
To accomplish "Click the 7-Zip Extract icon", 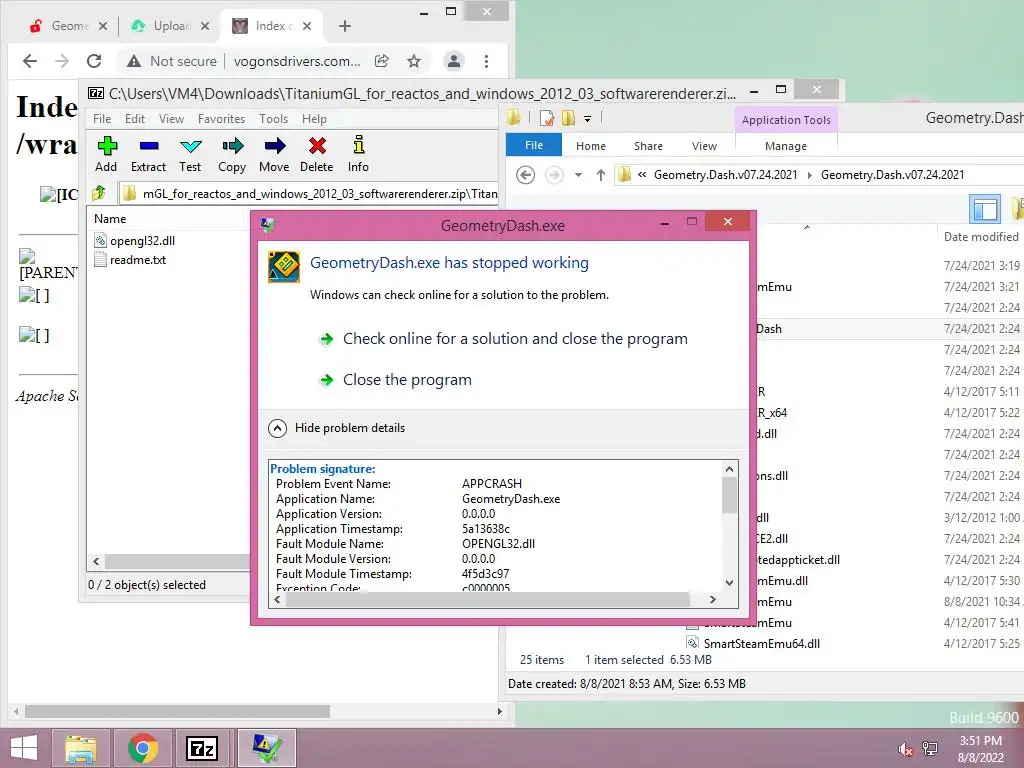I will pyautogui.click(x=149, y=146).
